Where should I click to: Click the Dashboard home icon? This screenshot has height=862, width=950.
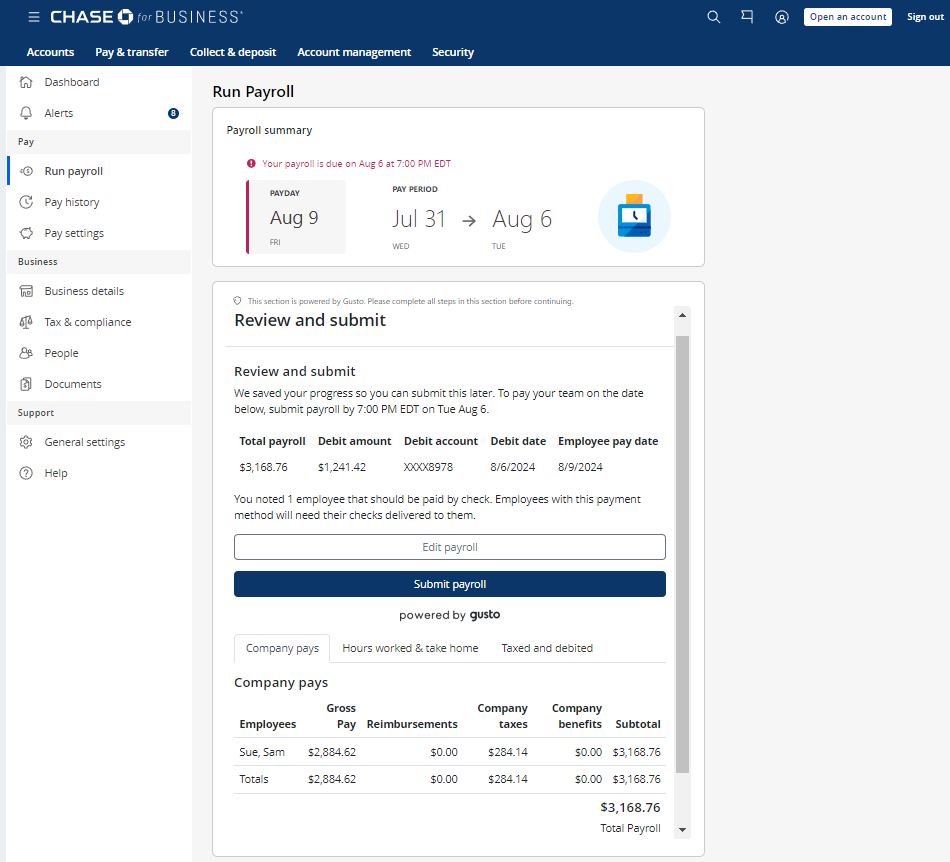pos(27,82)
